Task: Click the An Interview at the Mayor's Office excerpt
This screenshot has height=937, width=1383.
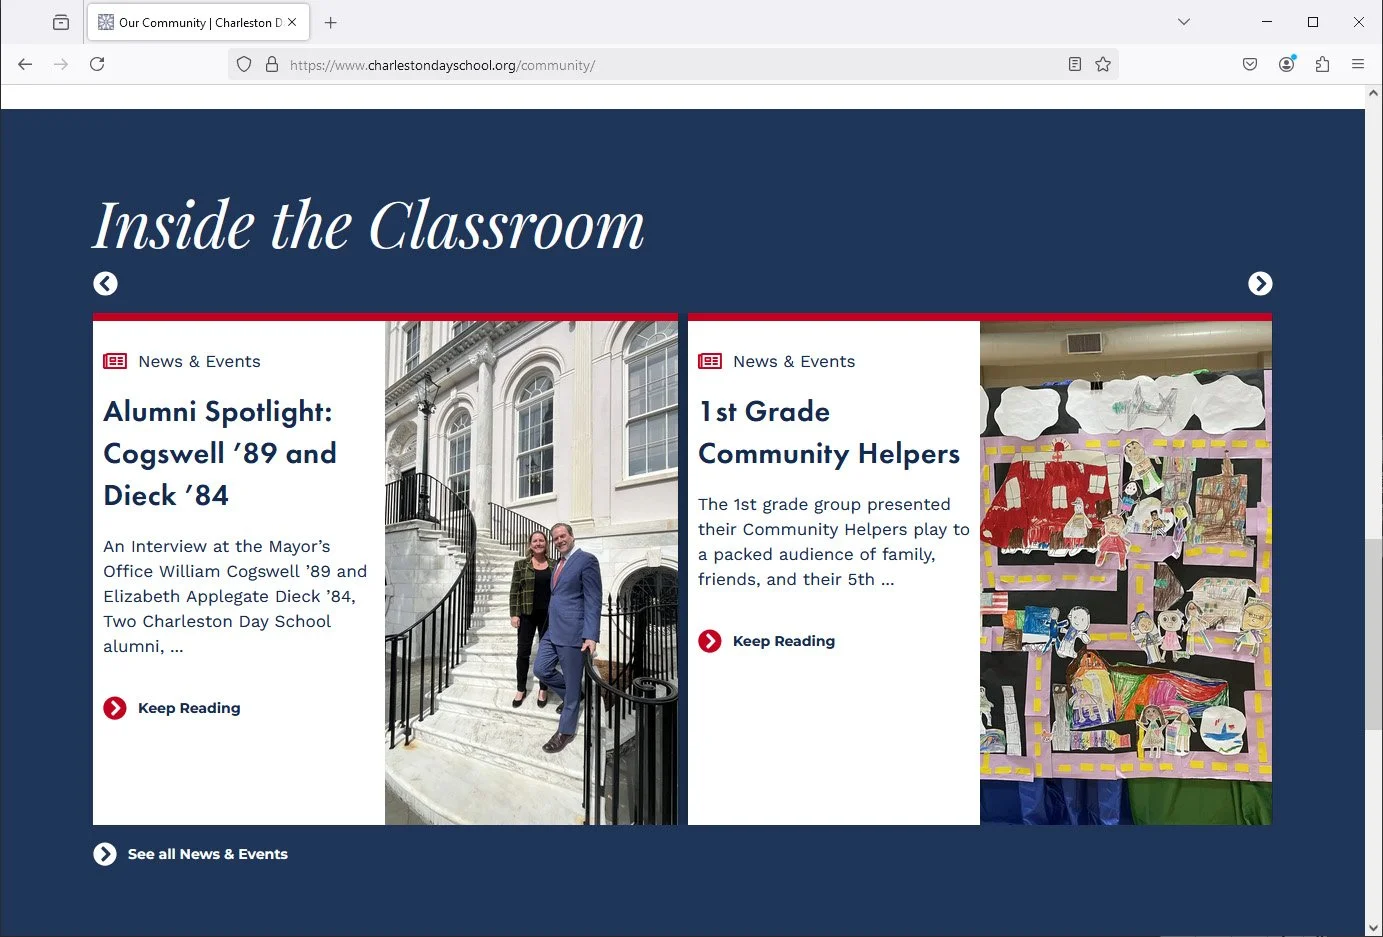Action: 235,596
